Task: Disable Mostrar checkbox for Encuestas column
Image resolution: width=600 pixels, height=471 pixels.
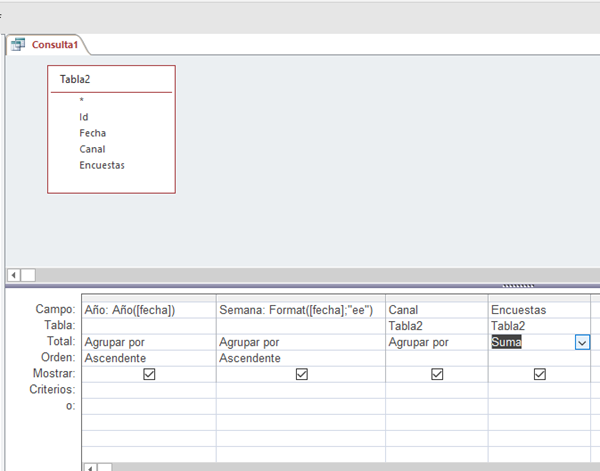Action: (539, 374)
